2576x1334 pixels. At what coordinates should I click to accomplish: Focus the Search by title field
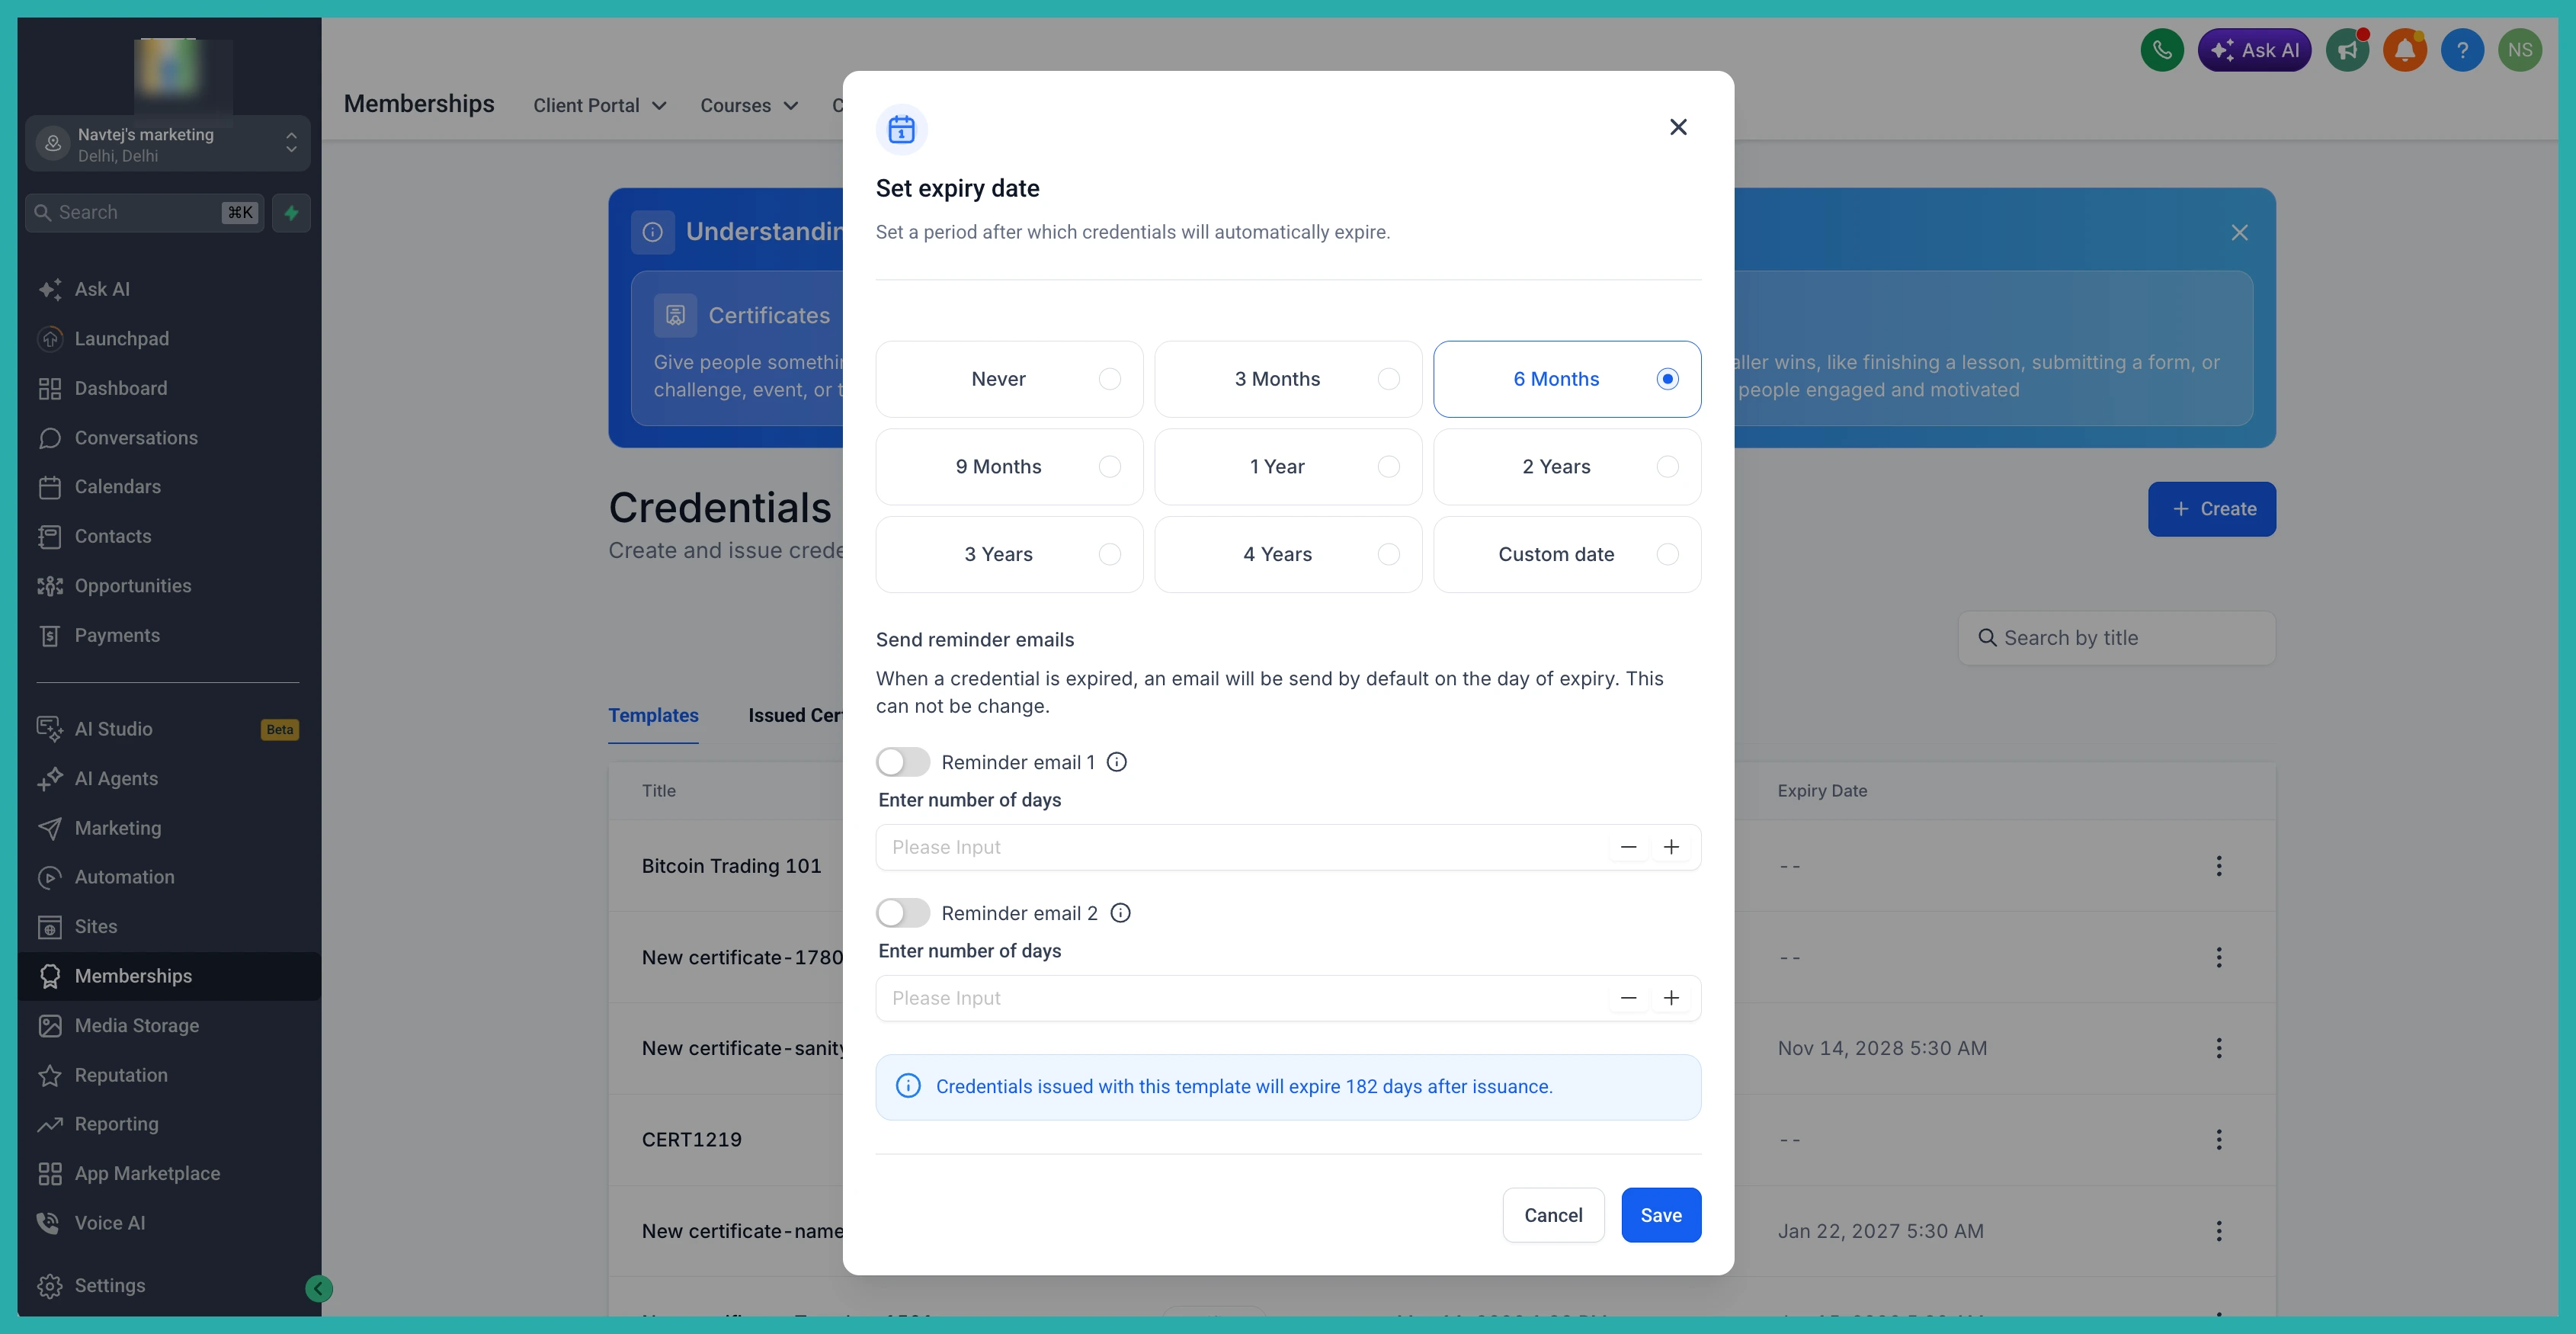pyautogui.click(x=2117, y=638)
